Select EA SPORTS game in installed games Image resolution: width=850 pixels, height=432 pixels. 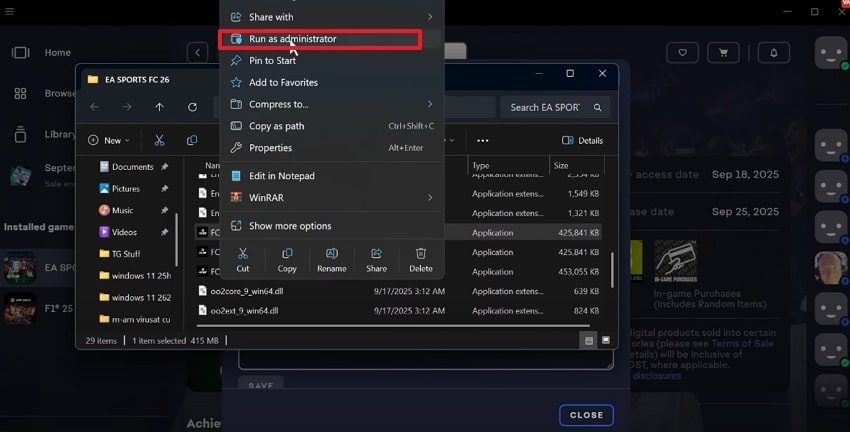coord(38,268)
